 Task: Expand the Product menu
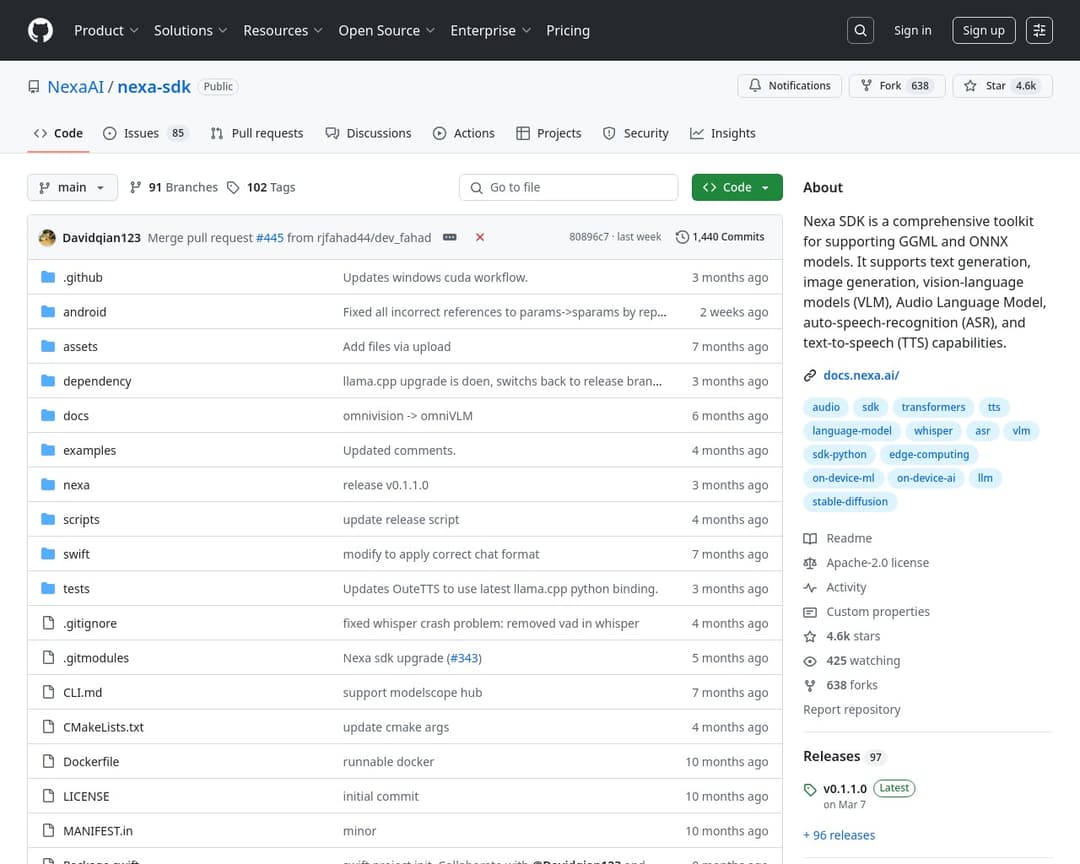point(106,30)
